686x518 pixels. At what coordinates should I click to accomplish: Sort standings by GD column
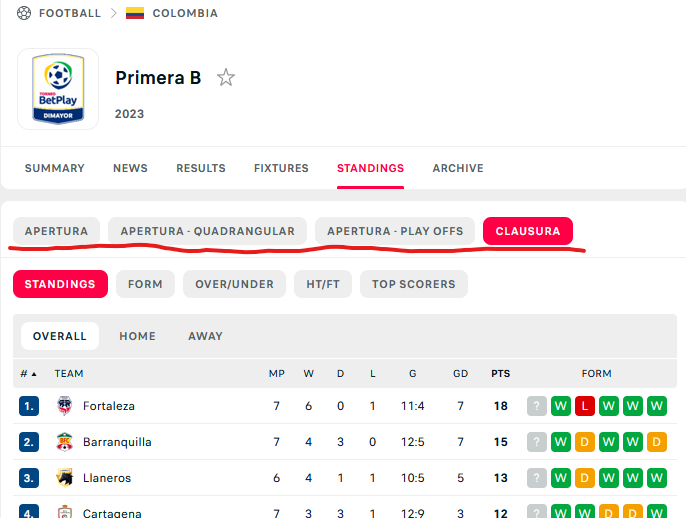[460, 374]
